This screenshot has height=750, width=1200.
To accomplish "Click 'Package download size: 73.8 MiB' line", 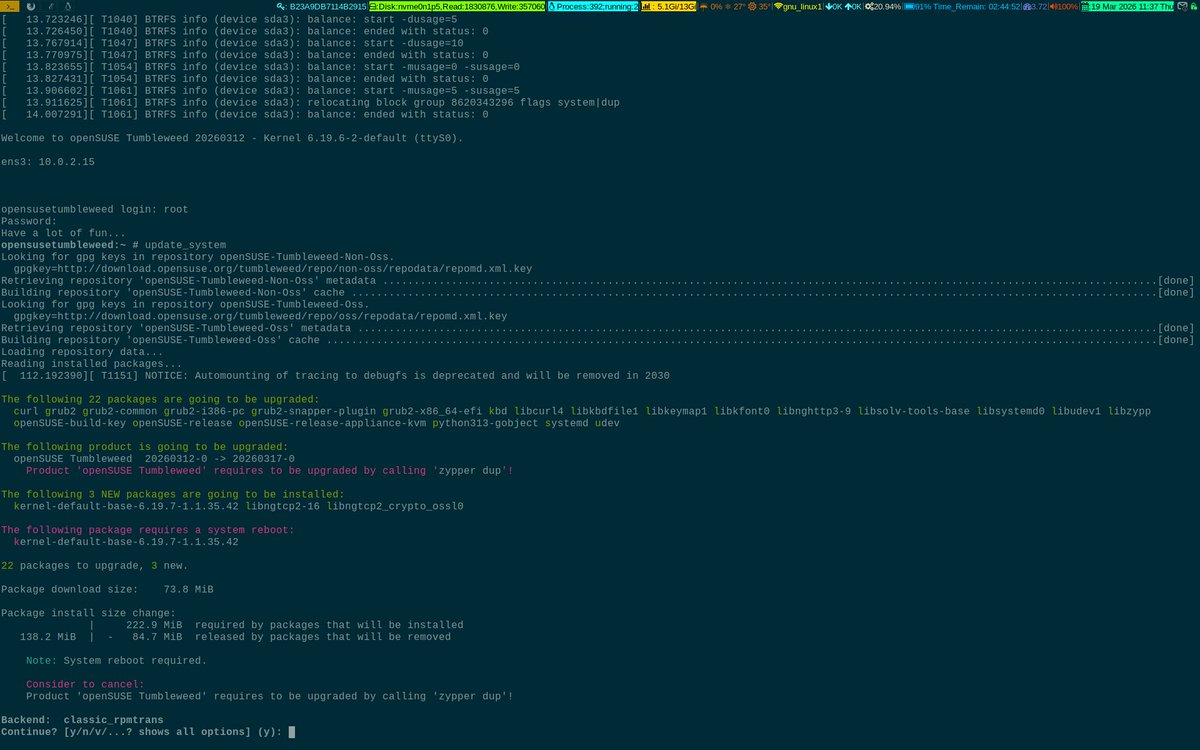I will (x=107, y=589).
